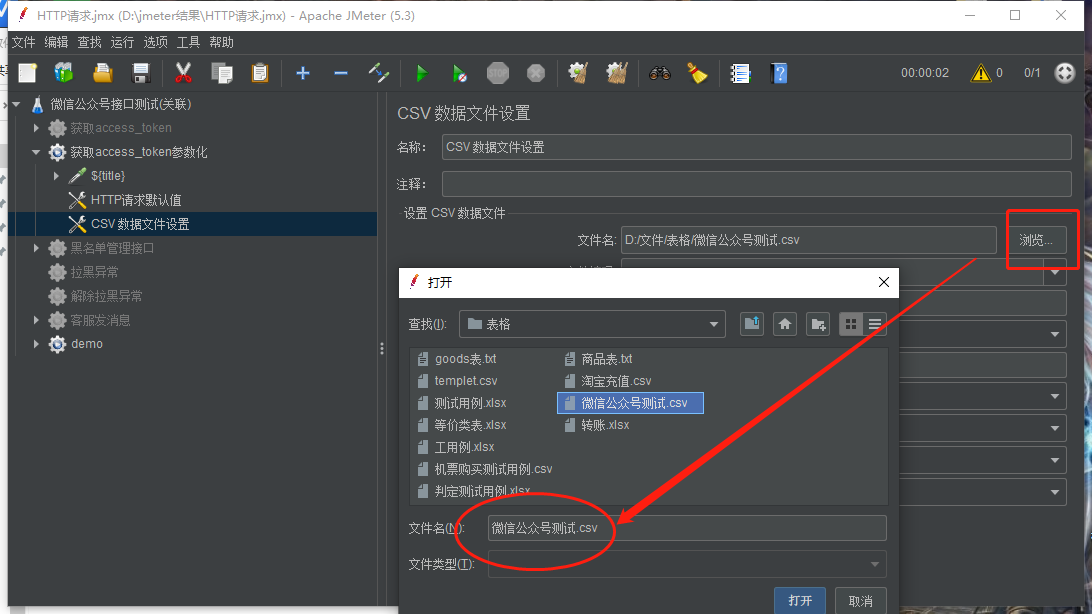This screenshot has width=1092, height=614.
Task: Click the Open file folder icon
Action: tap(102, 73)
